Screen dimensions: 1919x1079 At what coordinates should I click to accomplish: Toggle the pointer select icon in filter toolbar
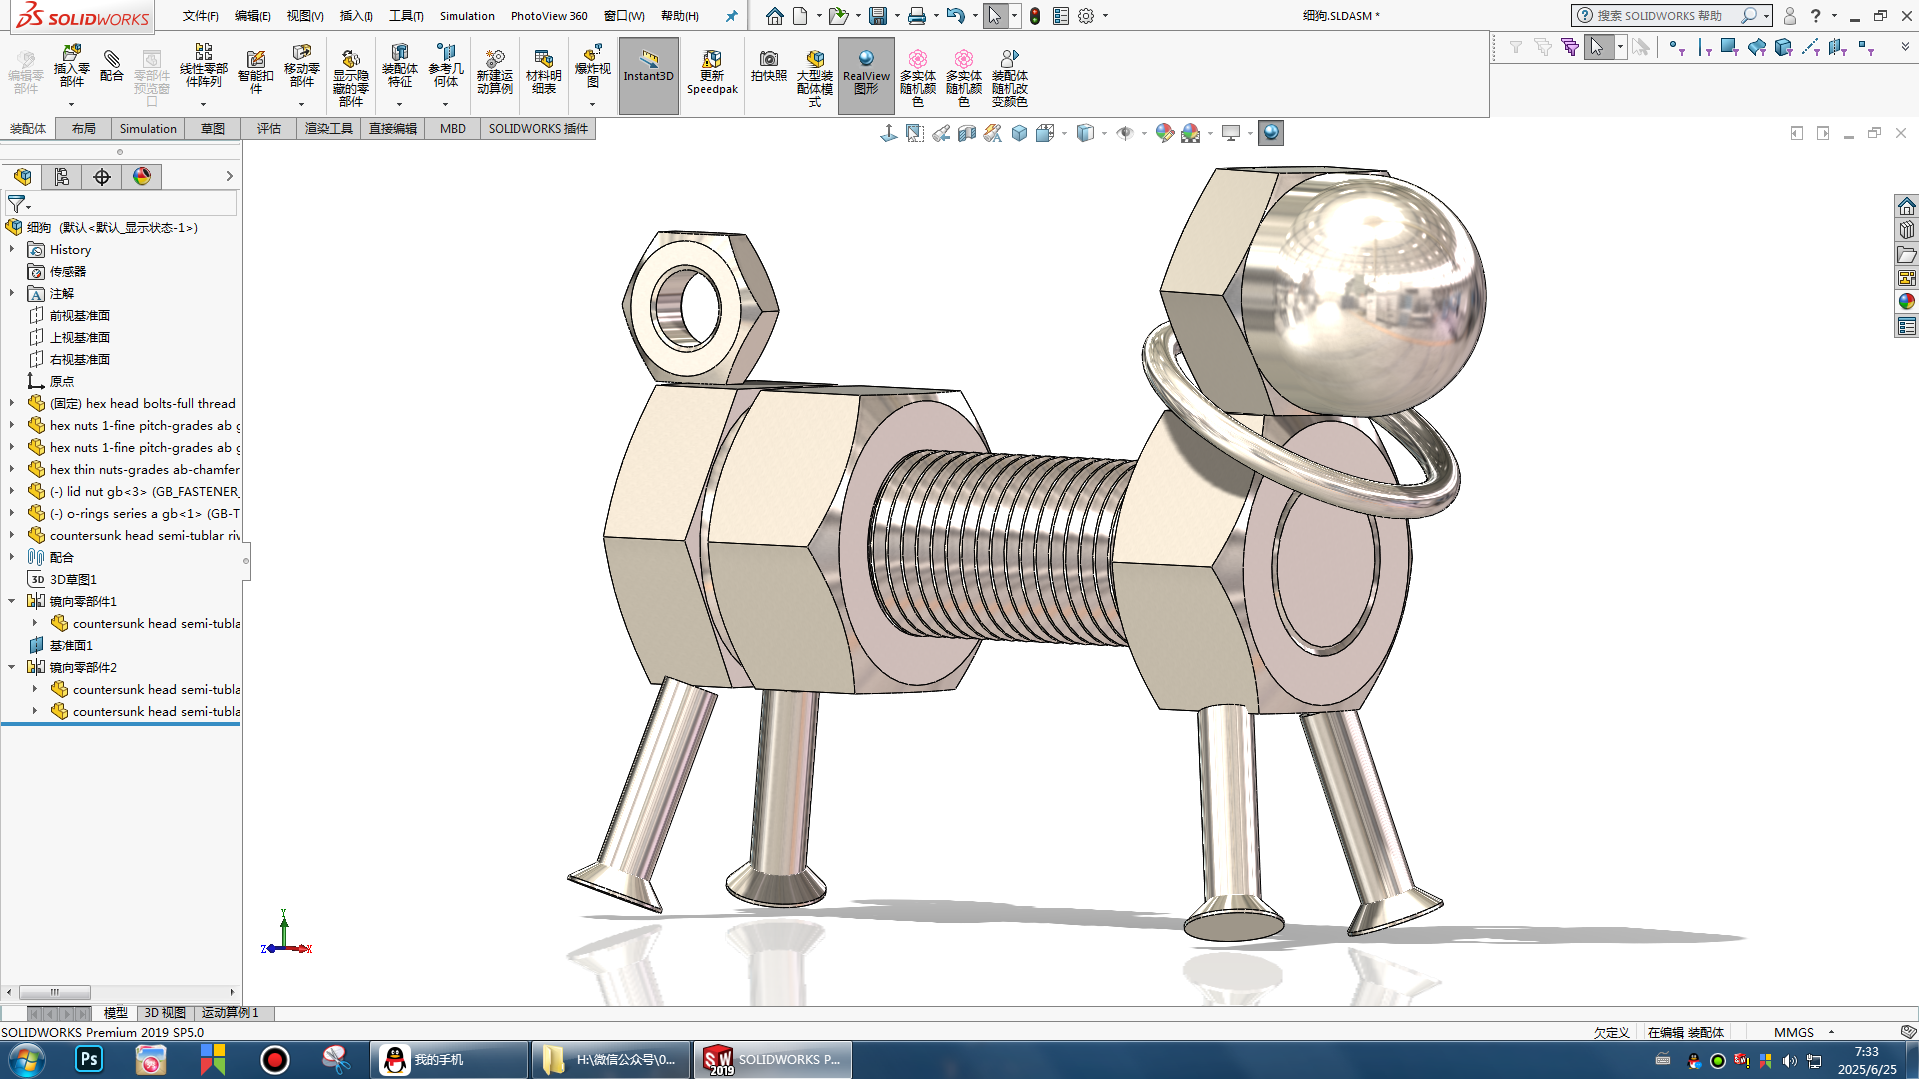pyautogui.click(x=1597, y=47)
